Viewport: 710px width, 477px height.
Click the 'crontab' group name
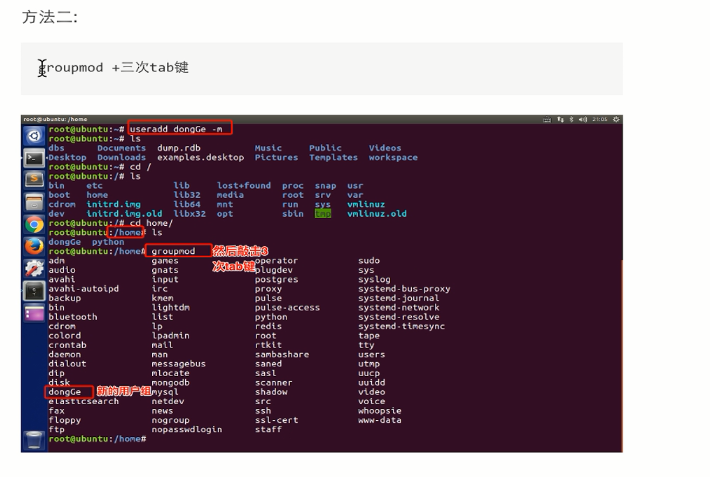[67, 345]
